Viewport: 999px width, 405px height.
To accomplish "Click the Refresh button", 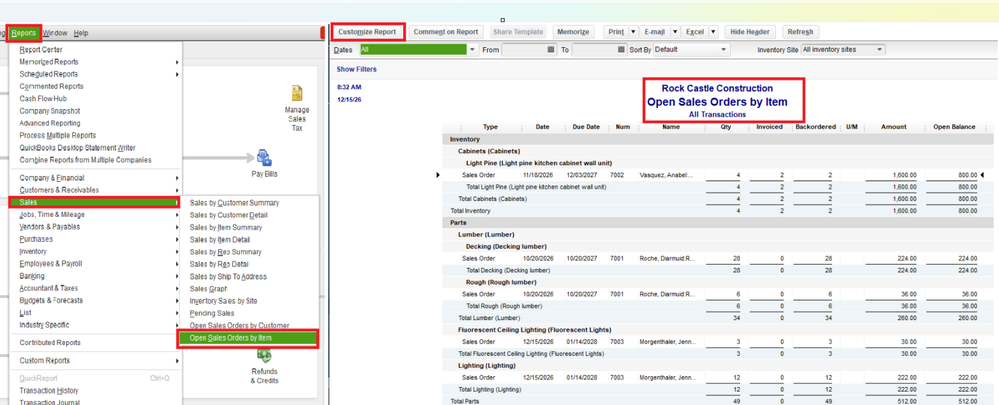I will click(x=800, y=32).
